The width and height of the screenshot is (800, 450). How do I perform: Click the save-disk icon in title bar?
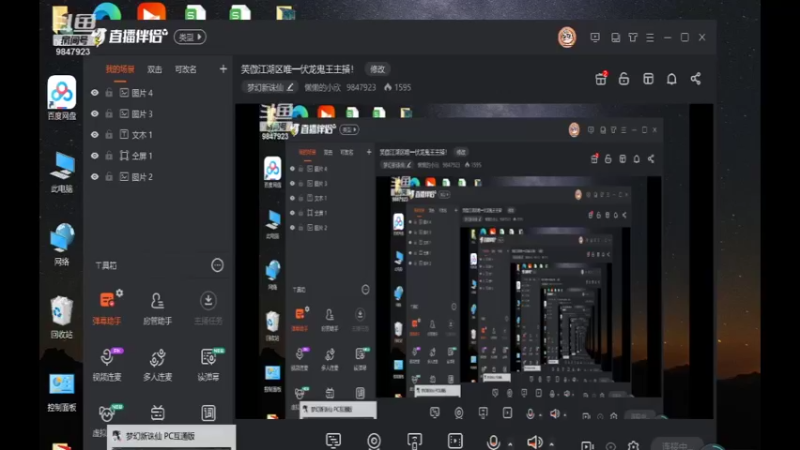(x=615, y=37)
